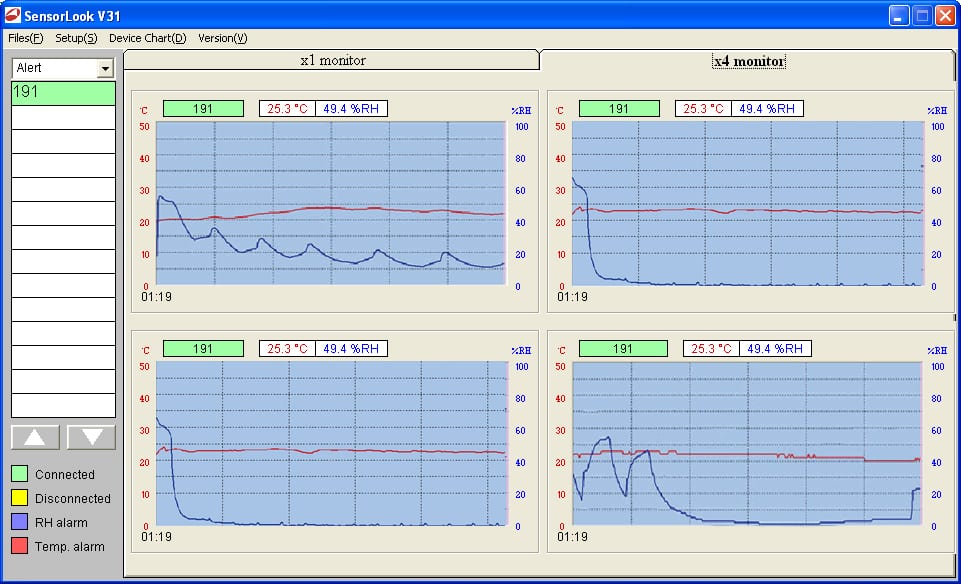This screenshot has width=961, height=584.
Task: Expand the Alert dropdown arrow
Action: tap(105, 68)
